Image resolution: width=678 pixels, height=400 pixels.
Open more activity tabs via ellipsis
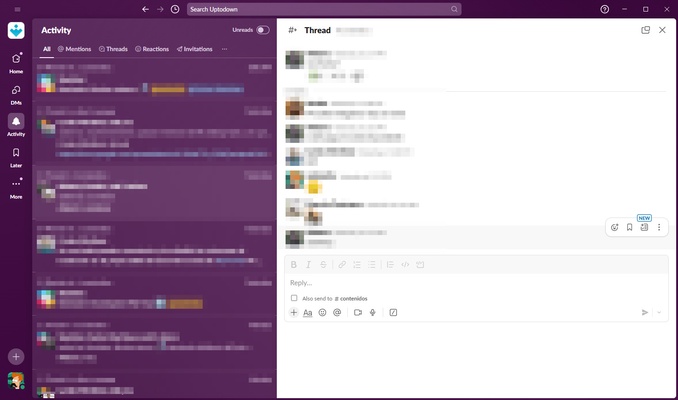pyautogui.click(x=224, y=49)
